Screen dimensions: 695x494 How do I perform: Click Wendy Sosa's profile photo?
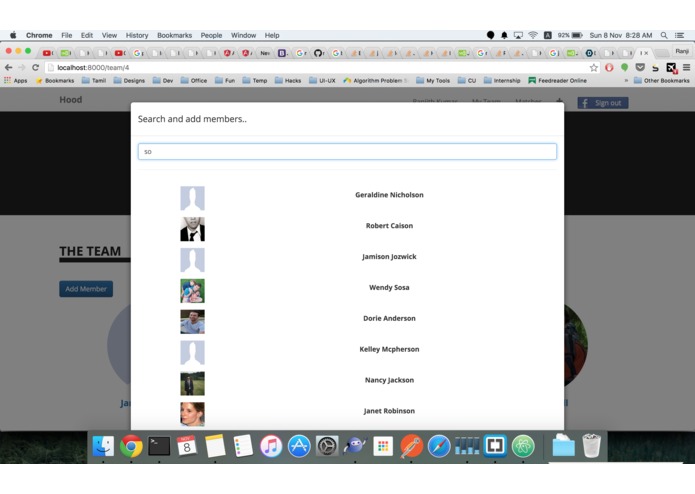[x=192, y=291]
